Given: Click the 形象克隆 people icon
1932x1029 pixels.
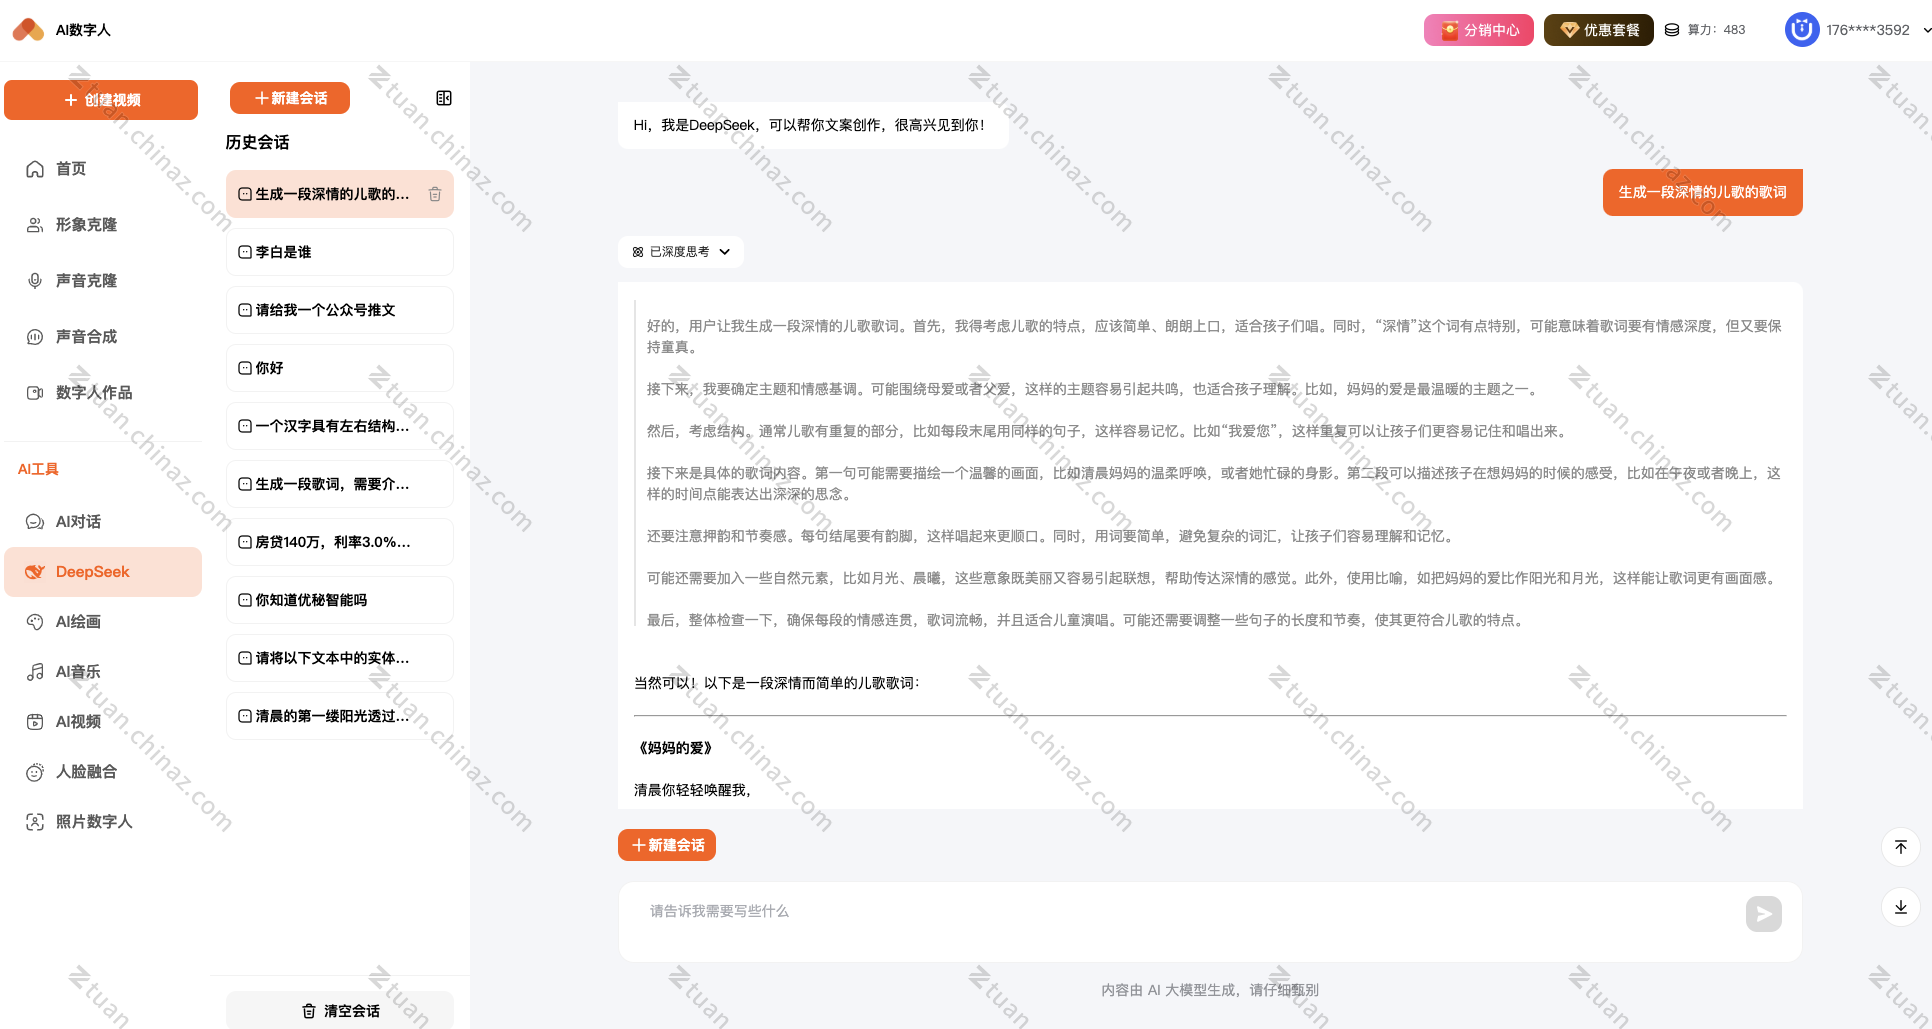Looking at the screenshot, I should click(35, 225).
